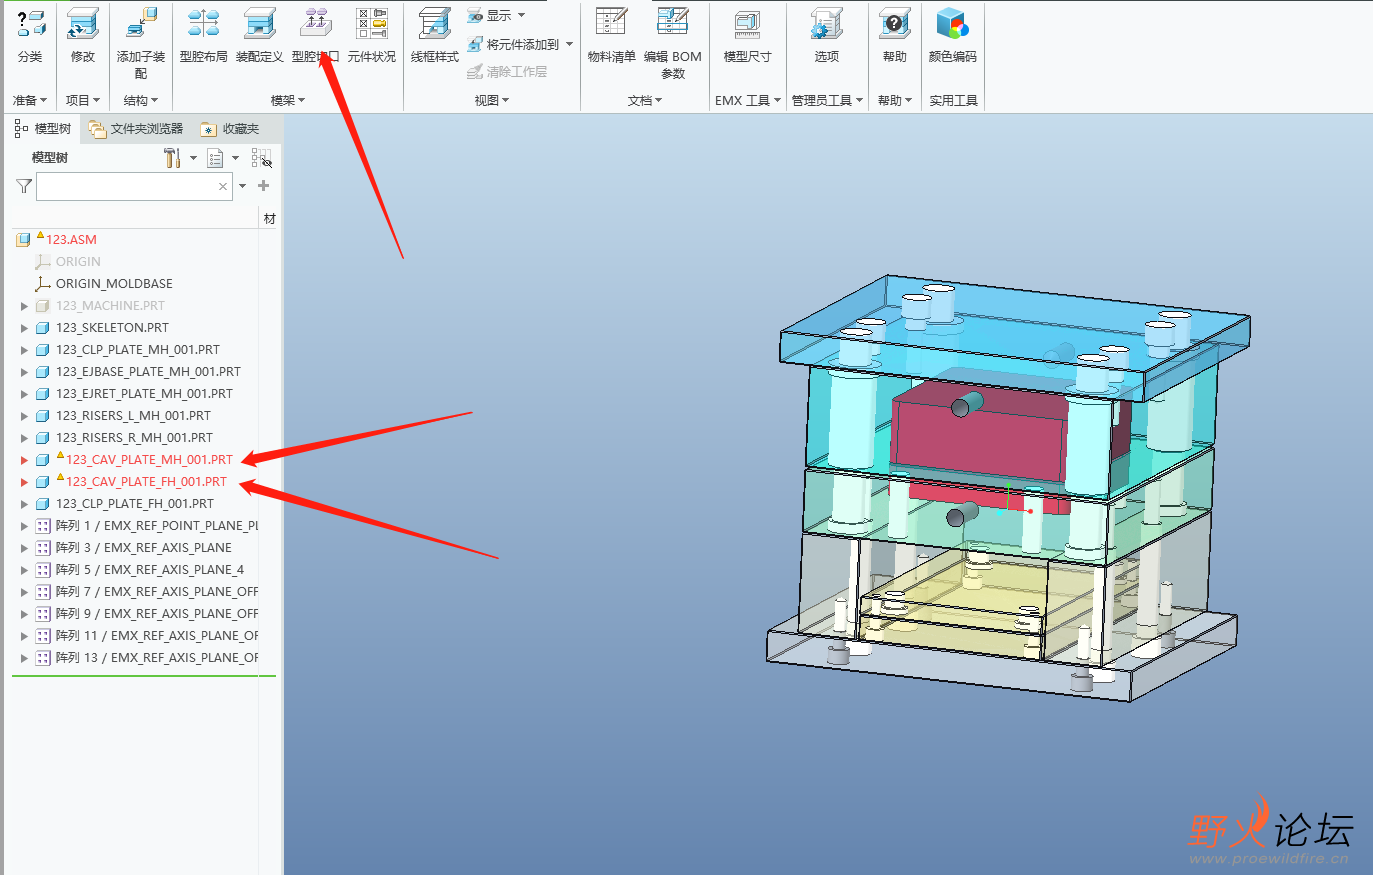Switch to the 文件夹浏览器 folder browser tab
This screenshot has width=1373, height=875.
(x=136, y=129)
